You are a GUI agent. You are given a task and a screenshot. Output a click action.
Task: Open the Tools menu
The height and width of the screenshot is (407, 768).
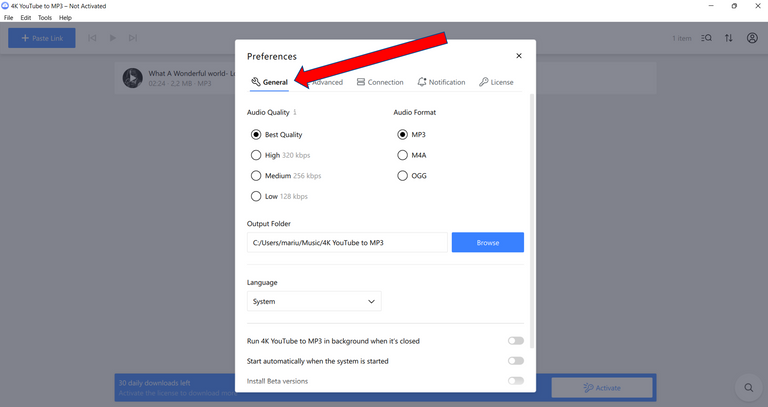coord(45,18)
